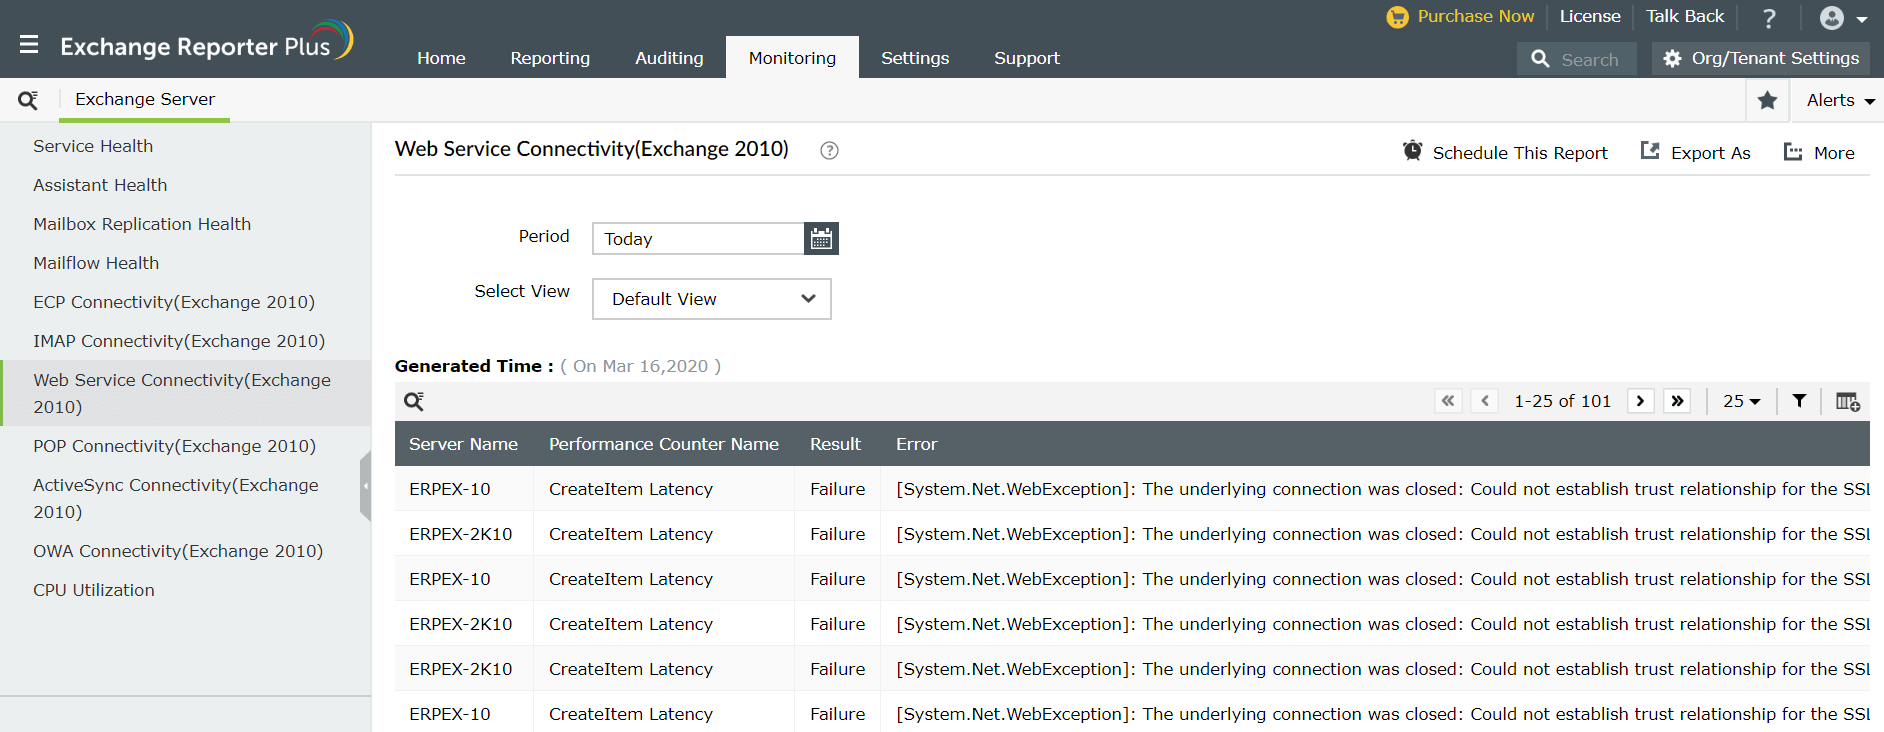Collapse the left sidebar panel handle
This screenshot has height=732, width=1884.
366,486
